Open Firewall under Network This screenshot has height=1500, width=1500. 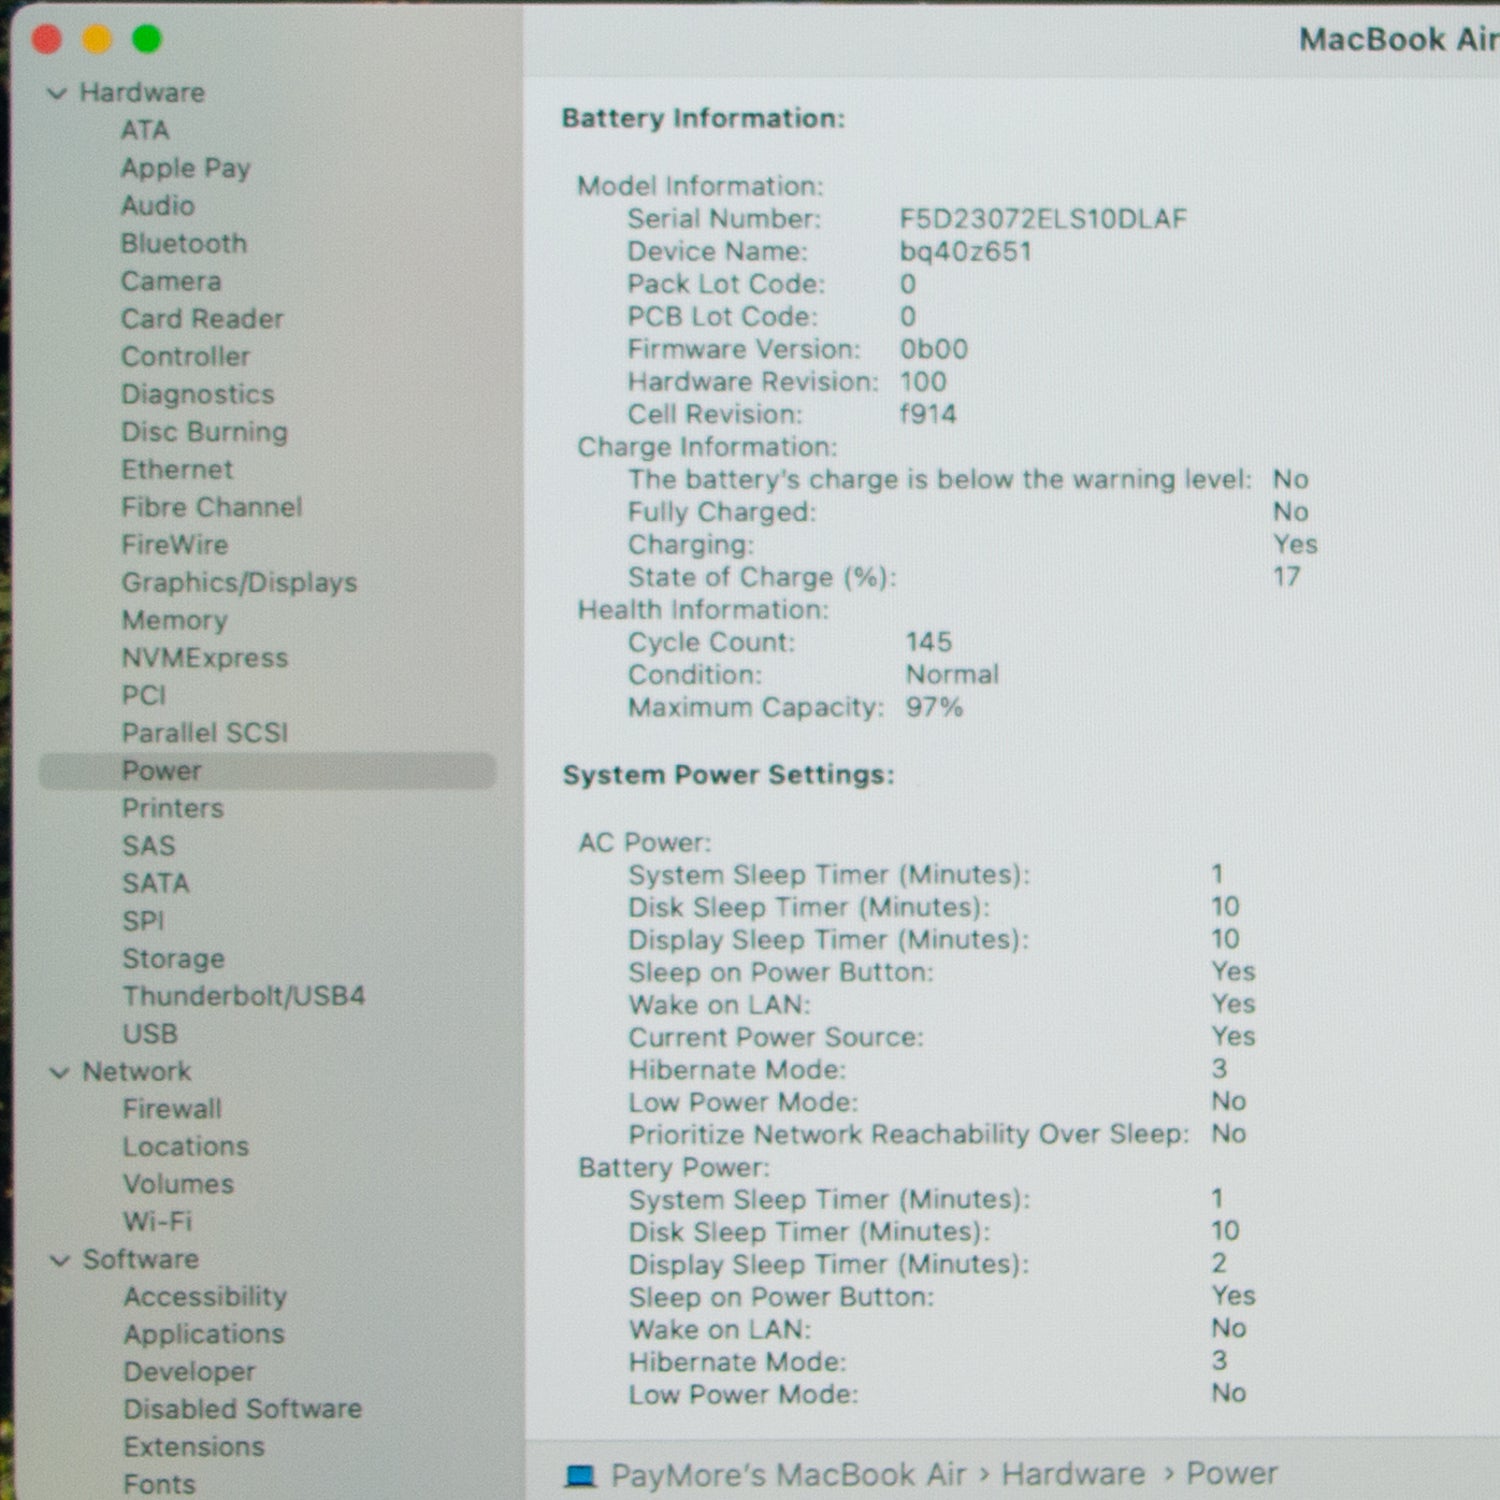coord(172,1109)
